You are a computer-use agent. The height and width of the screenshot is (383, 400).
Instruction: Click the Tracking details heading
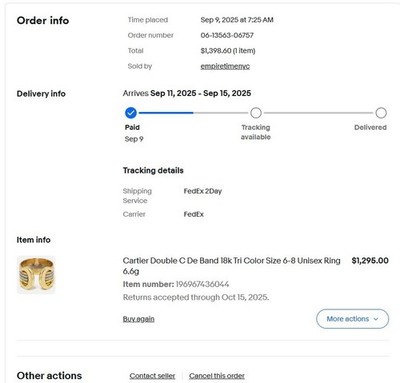(x=153, y=170)
